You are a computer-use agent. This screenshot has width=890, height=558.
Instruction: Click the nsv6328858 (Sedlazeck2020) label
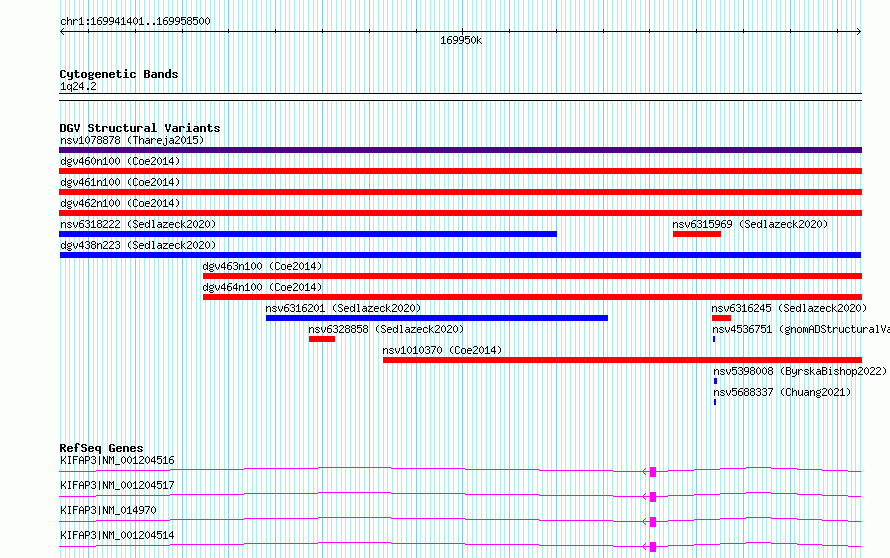pyautogui.click(x=386, y=329)
